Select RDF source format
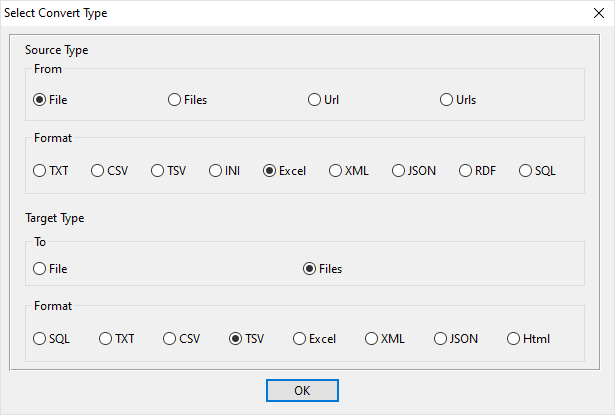615x415 pixels. (x=465, y=171)
